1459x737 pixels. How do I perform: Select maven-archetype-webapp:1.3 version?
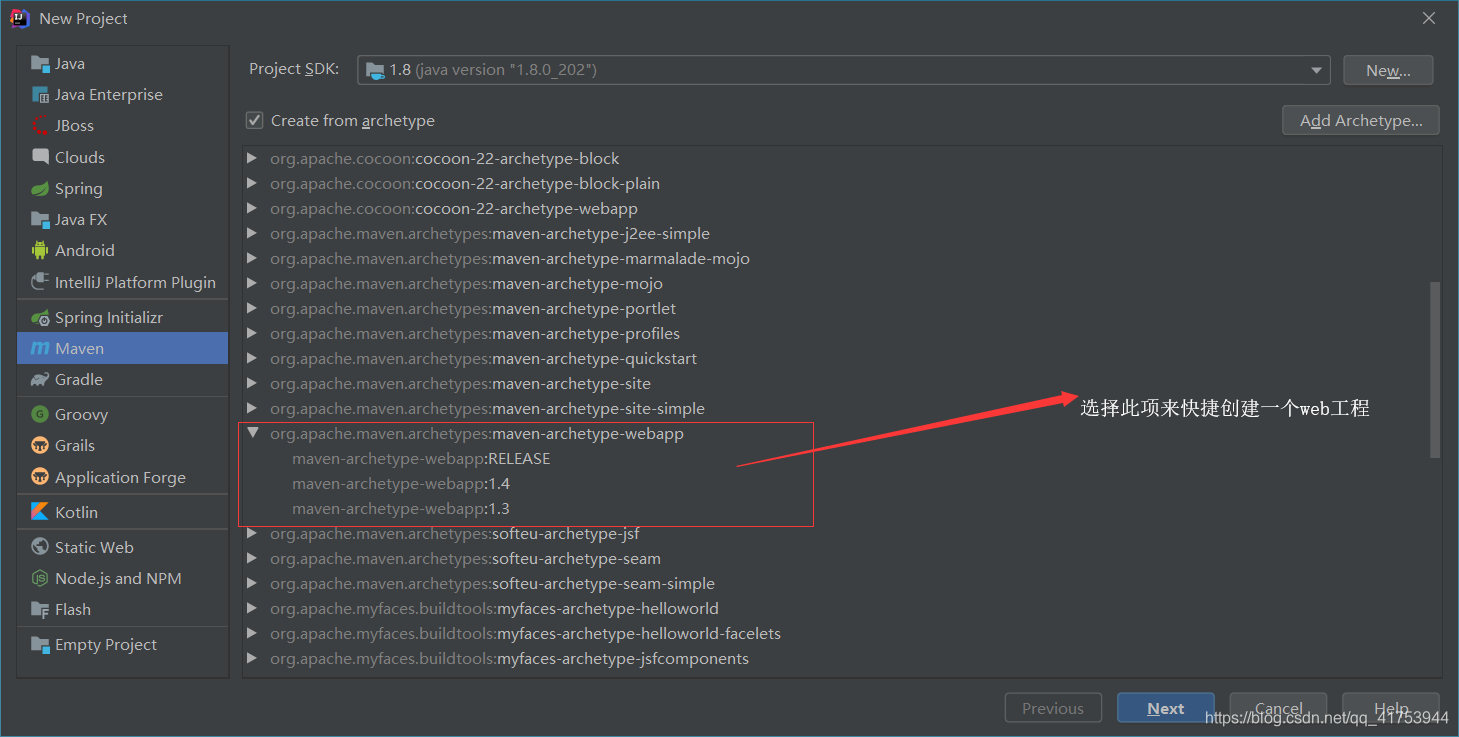(x=401, y=508)
